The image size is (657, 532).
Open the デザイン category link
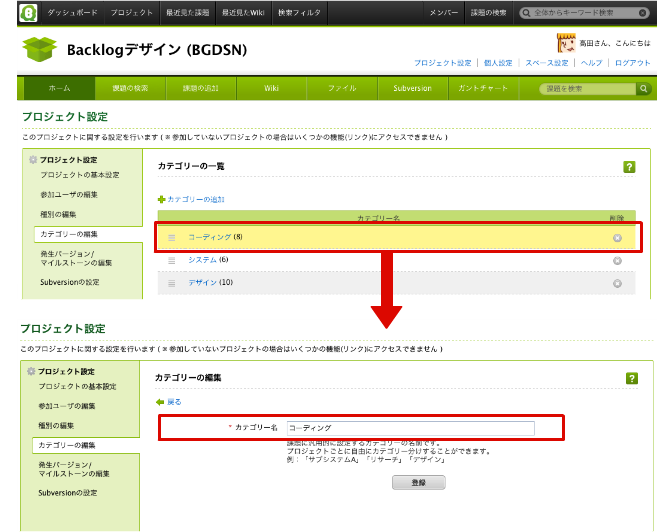(x=202, y=282)
